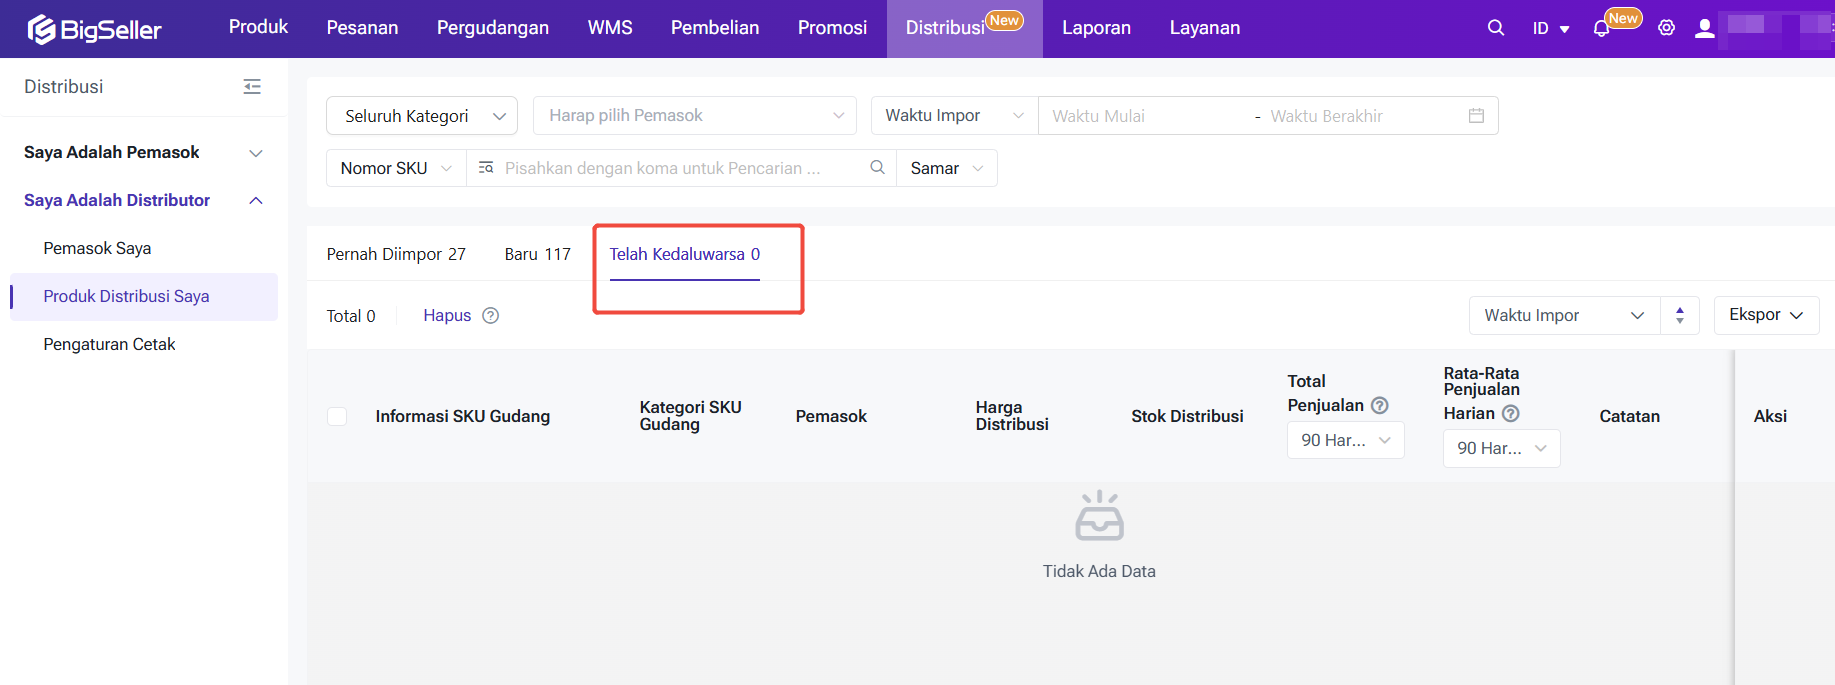Go to Pemasok Saya in sidebar
Viewport: 1835px width, 685px height.
tap(97, 248)
